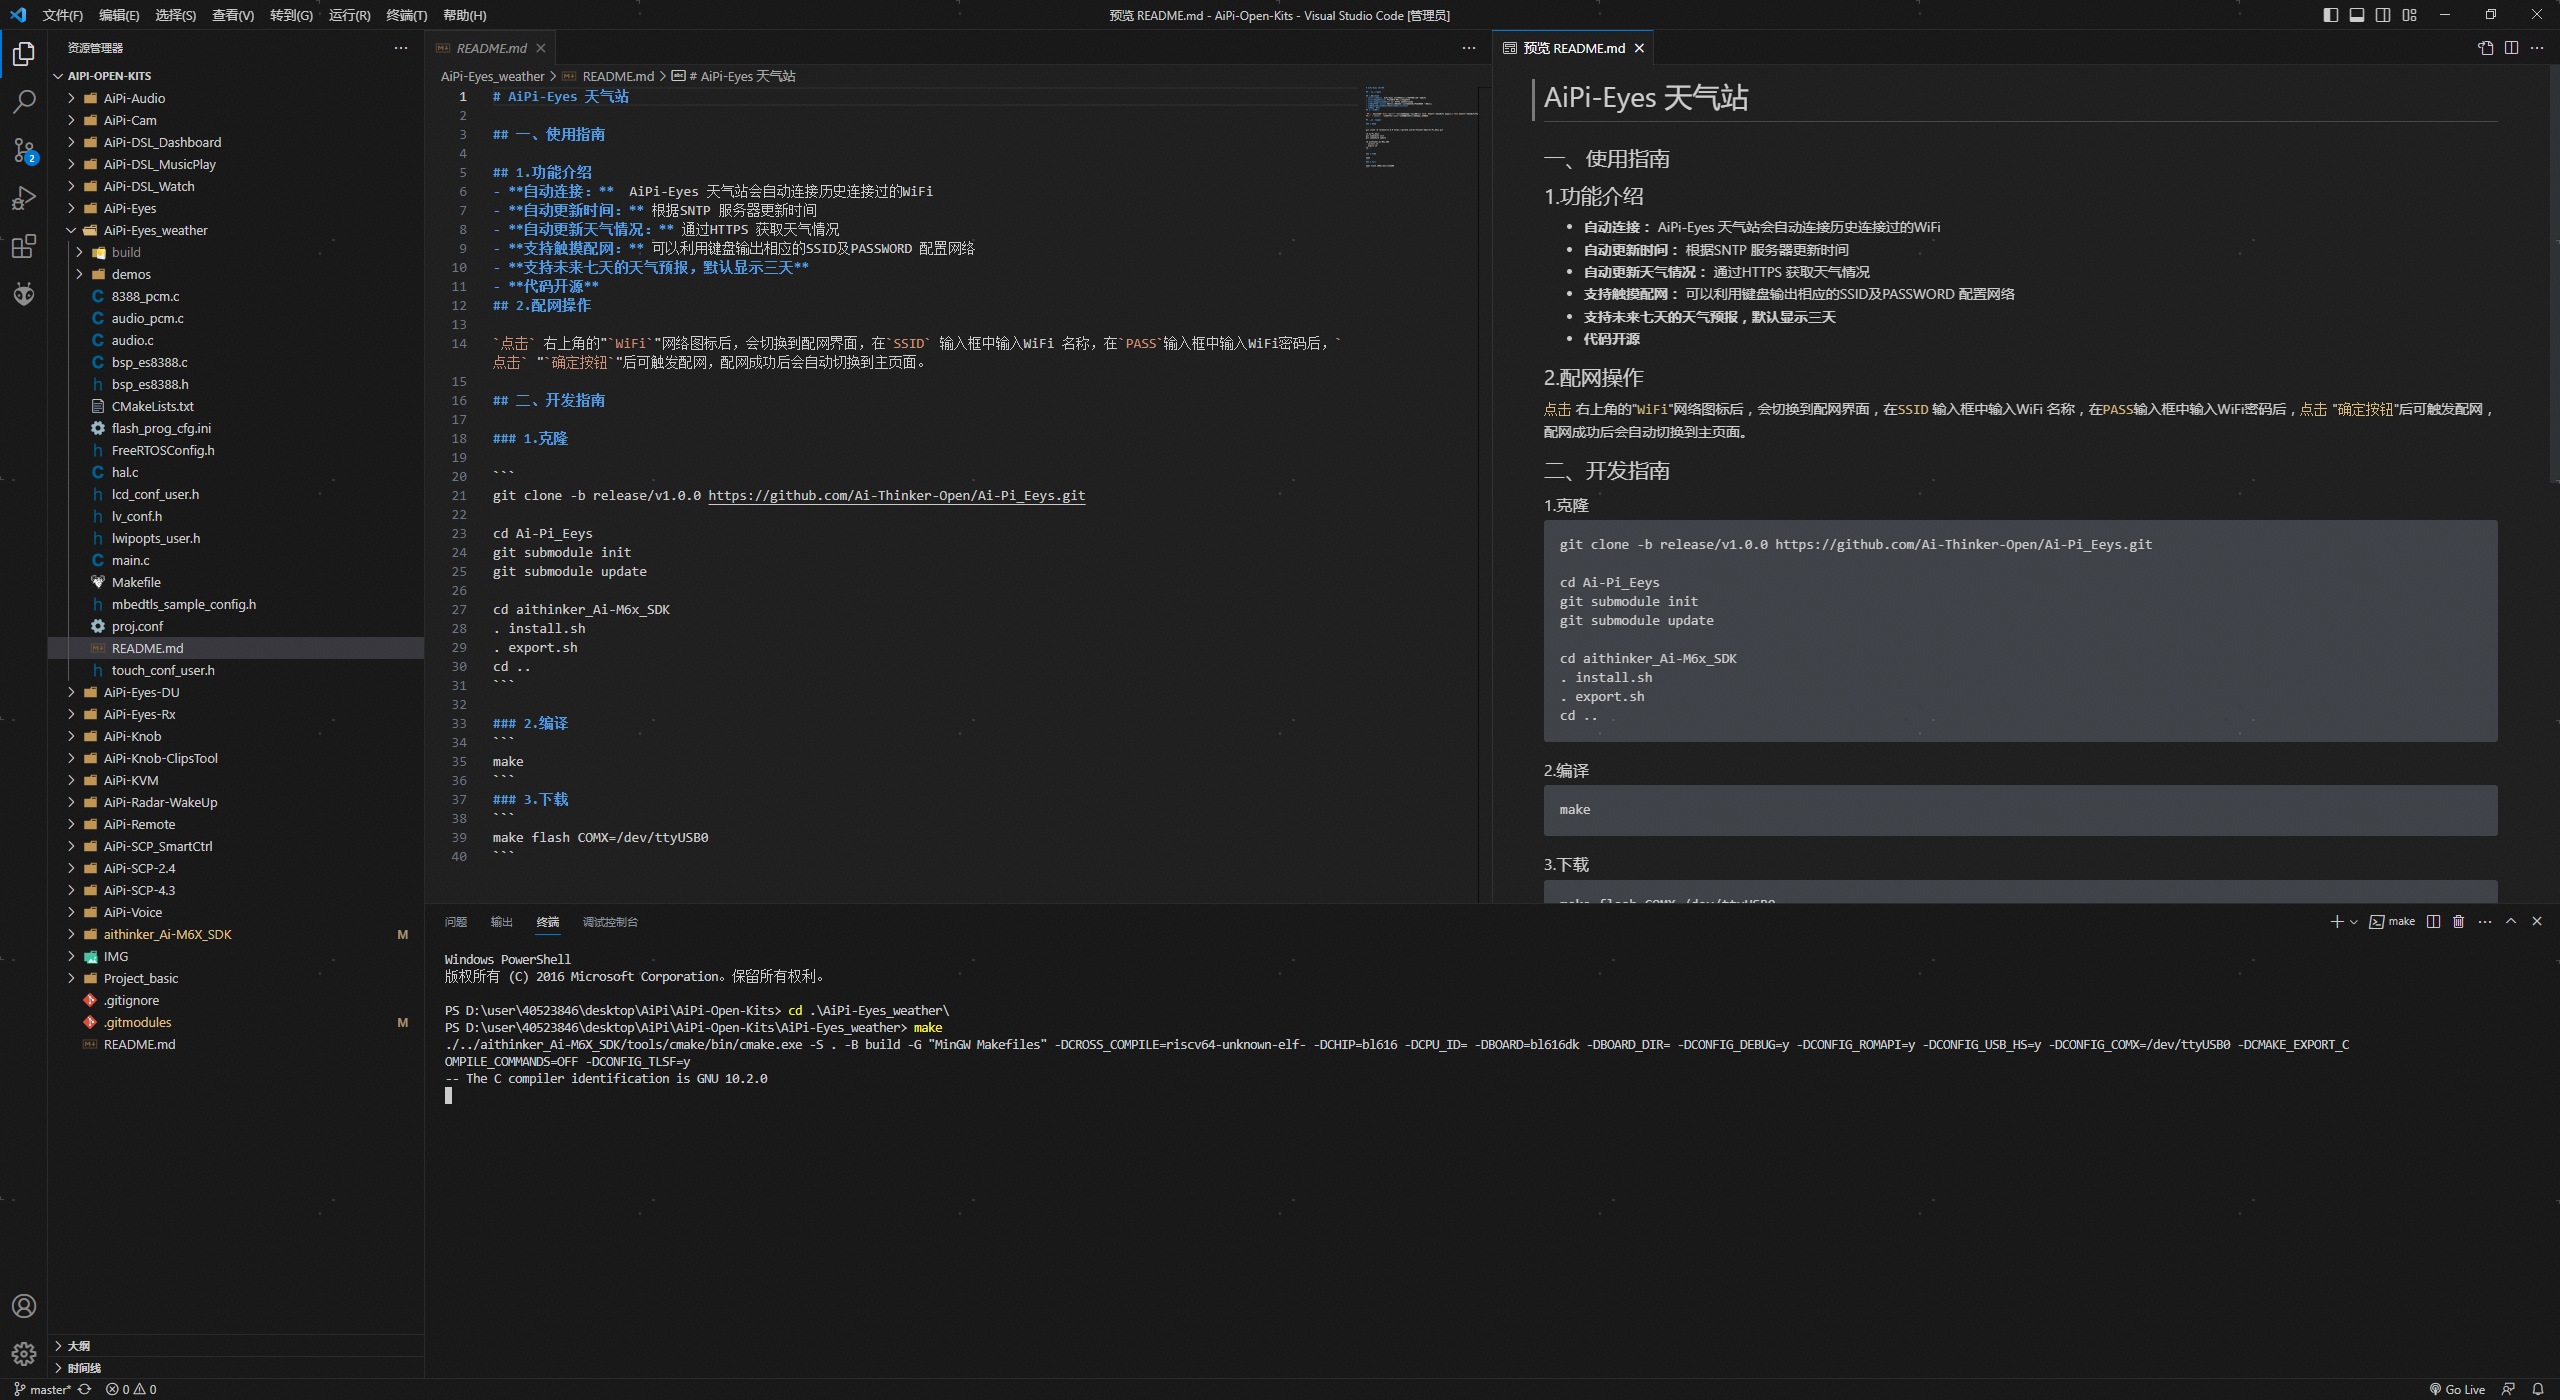Expand the build folder

(x=236, y=252)
